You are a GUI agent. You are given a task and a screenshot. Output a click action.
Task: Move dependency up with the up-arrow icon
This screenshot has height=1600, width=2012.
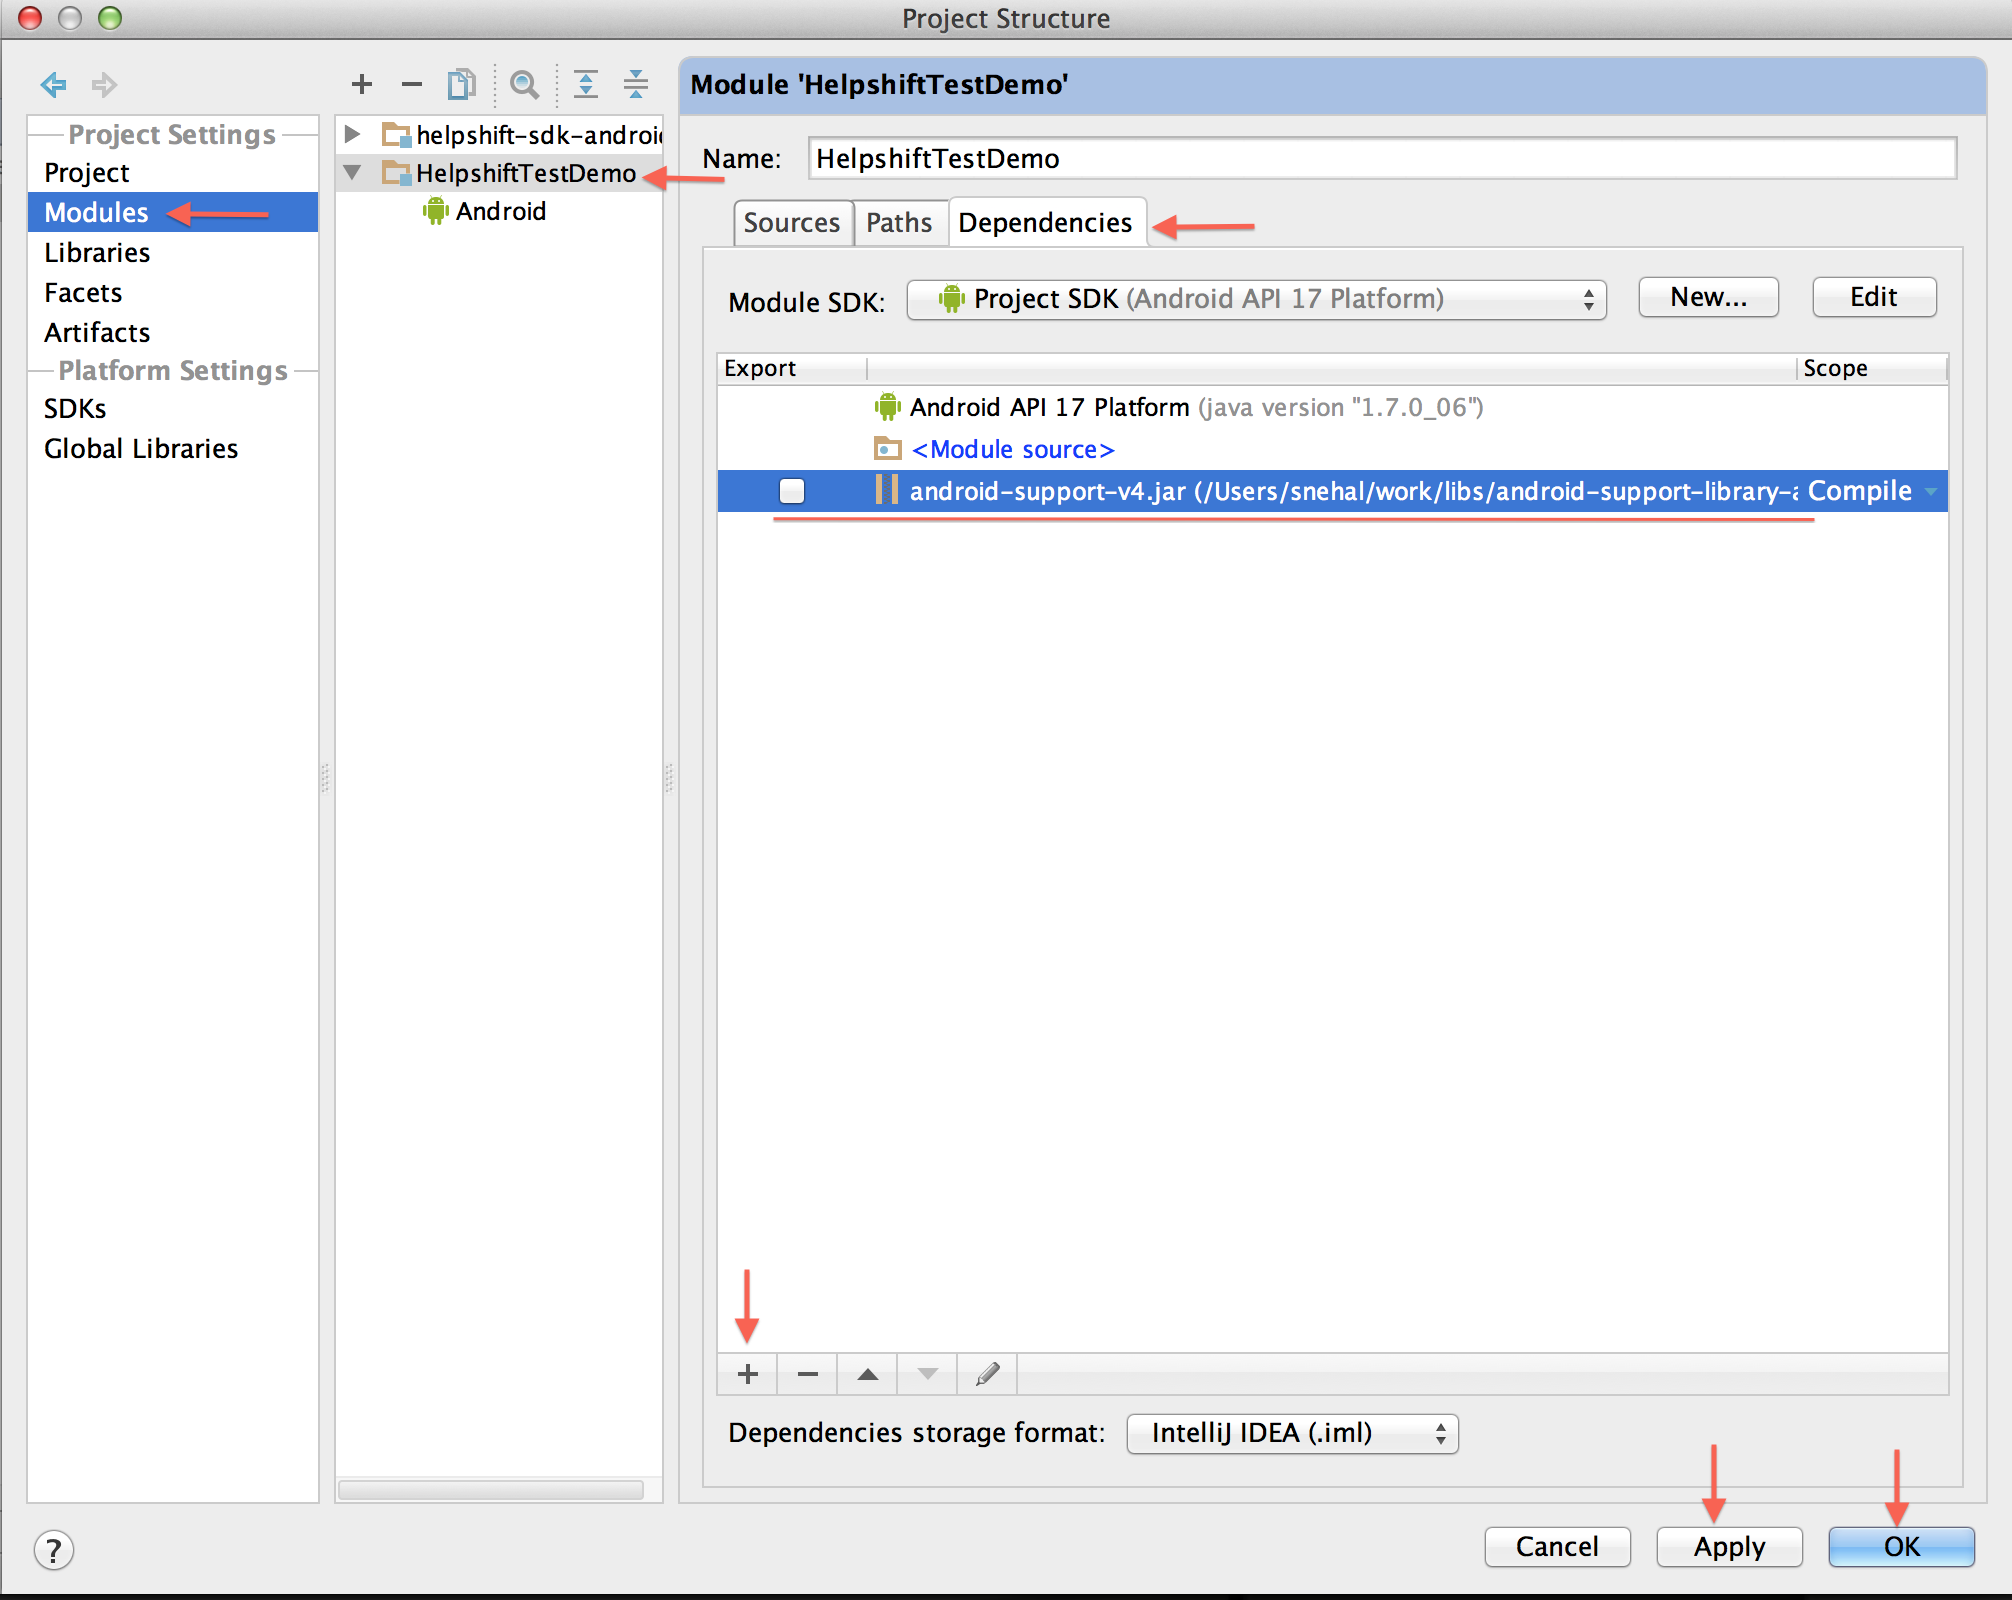(x=866, y=1373)
